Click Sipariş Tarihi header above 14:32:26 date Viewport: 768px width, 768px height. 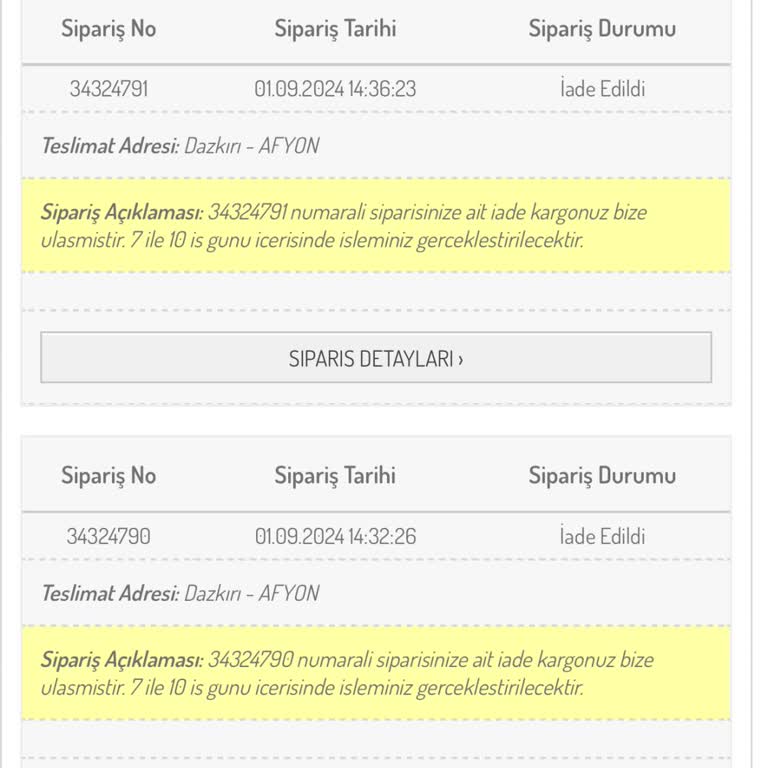(335, 476)
